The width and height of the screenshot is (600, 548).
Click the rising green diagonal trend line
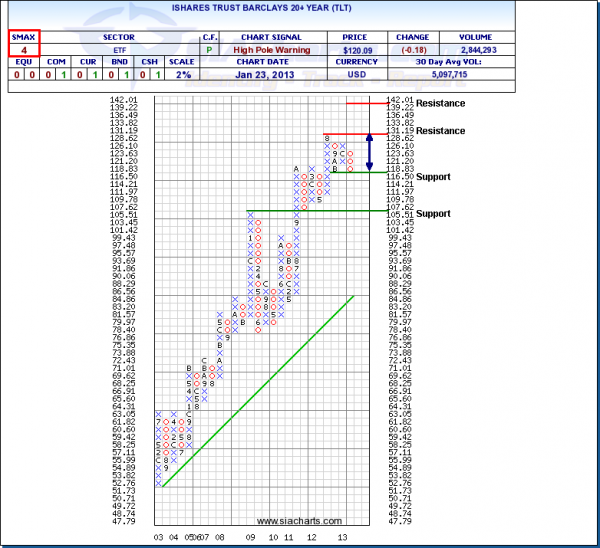pyautogui.click(x=260, y=390)
